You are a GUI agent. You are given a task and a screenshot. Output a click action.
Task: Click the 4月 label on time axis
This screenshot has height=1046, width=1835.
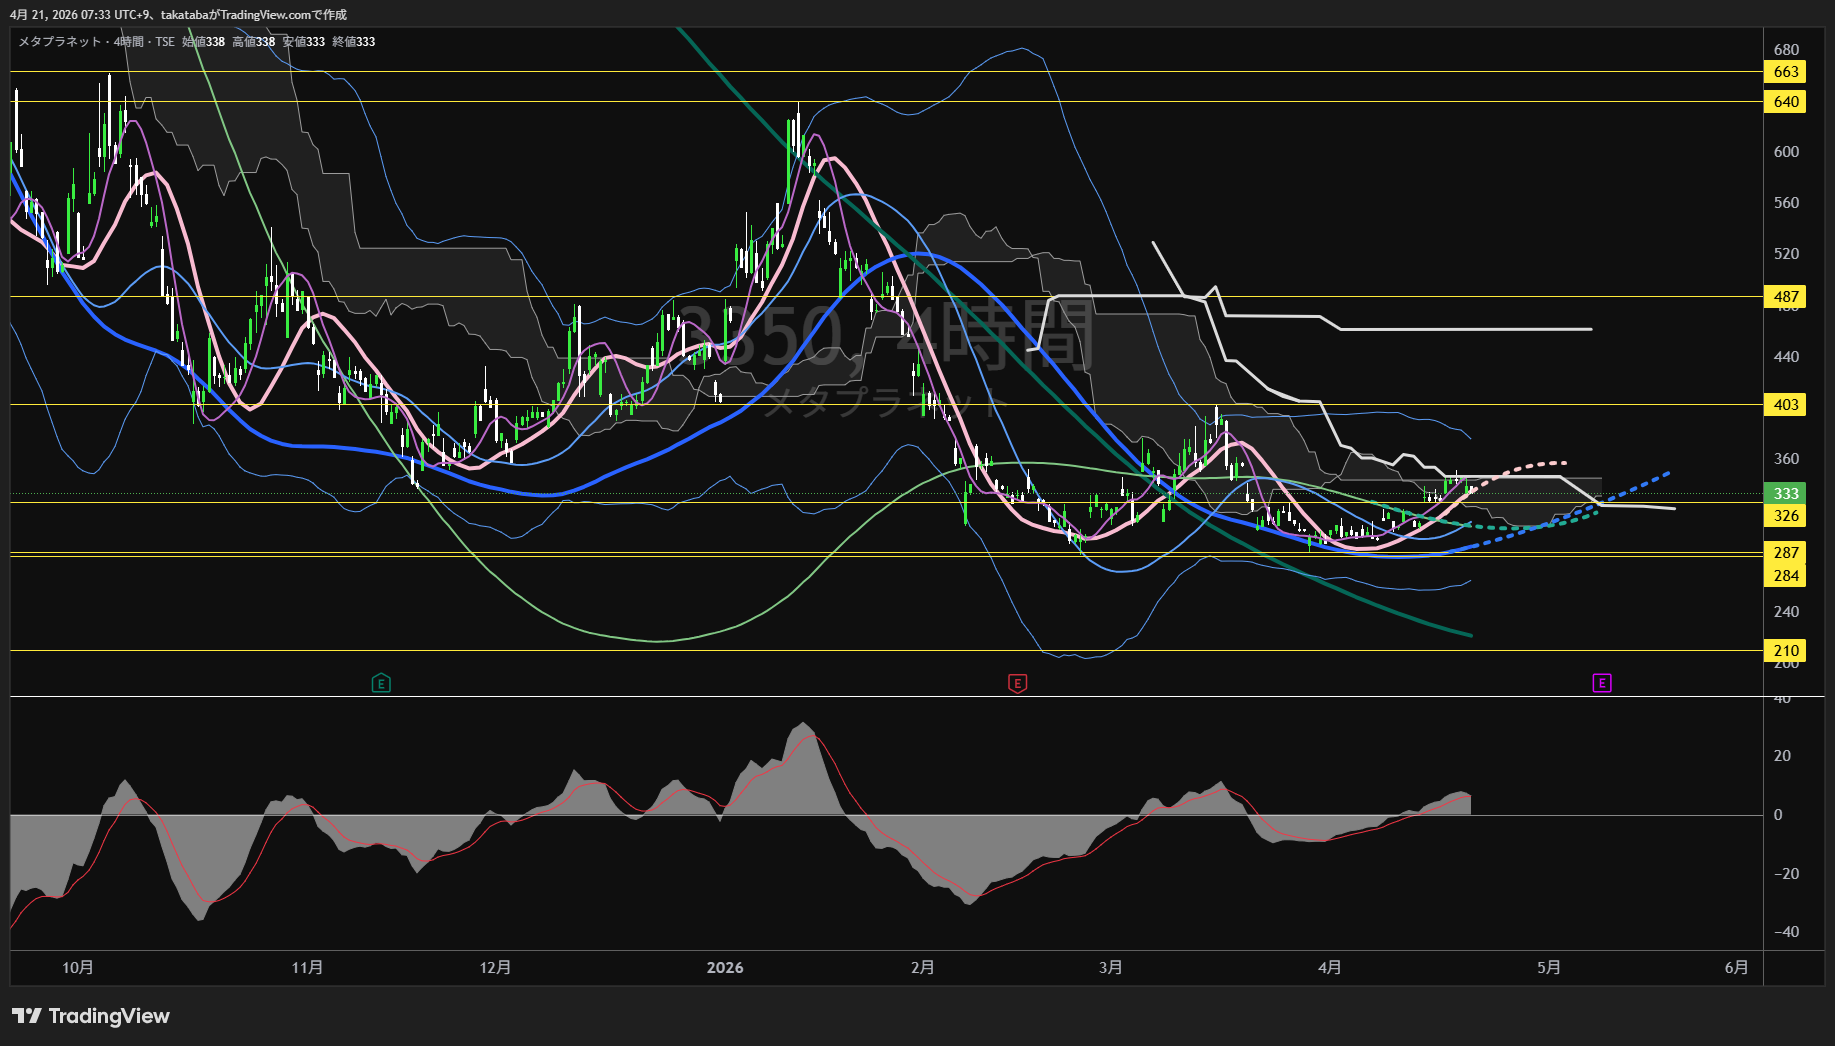pyautogui.click(x=1329, y=968)
